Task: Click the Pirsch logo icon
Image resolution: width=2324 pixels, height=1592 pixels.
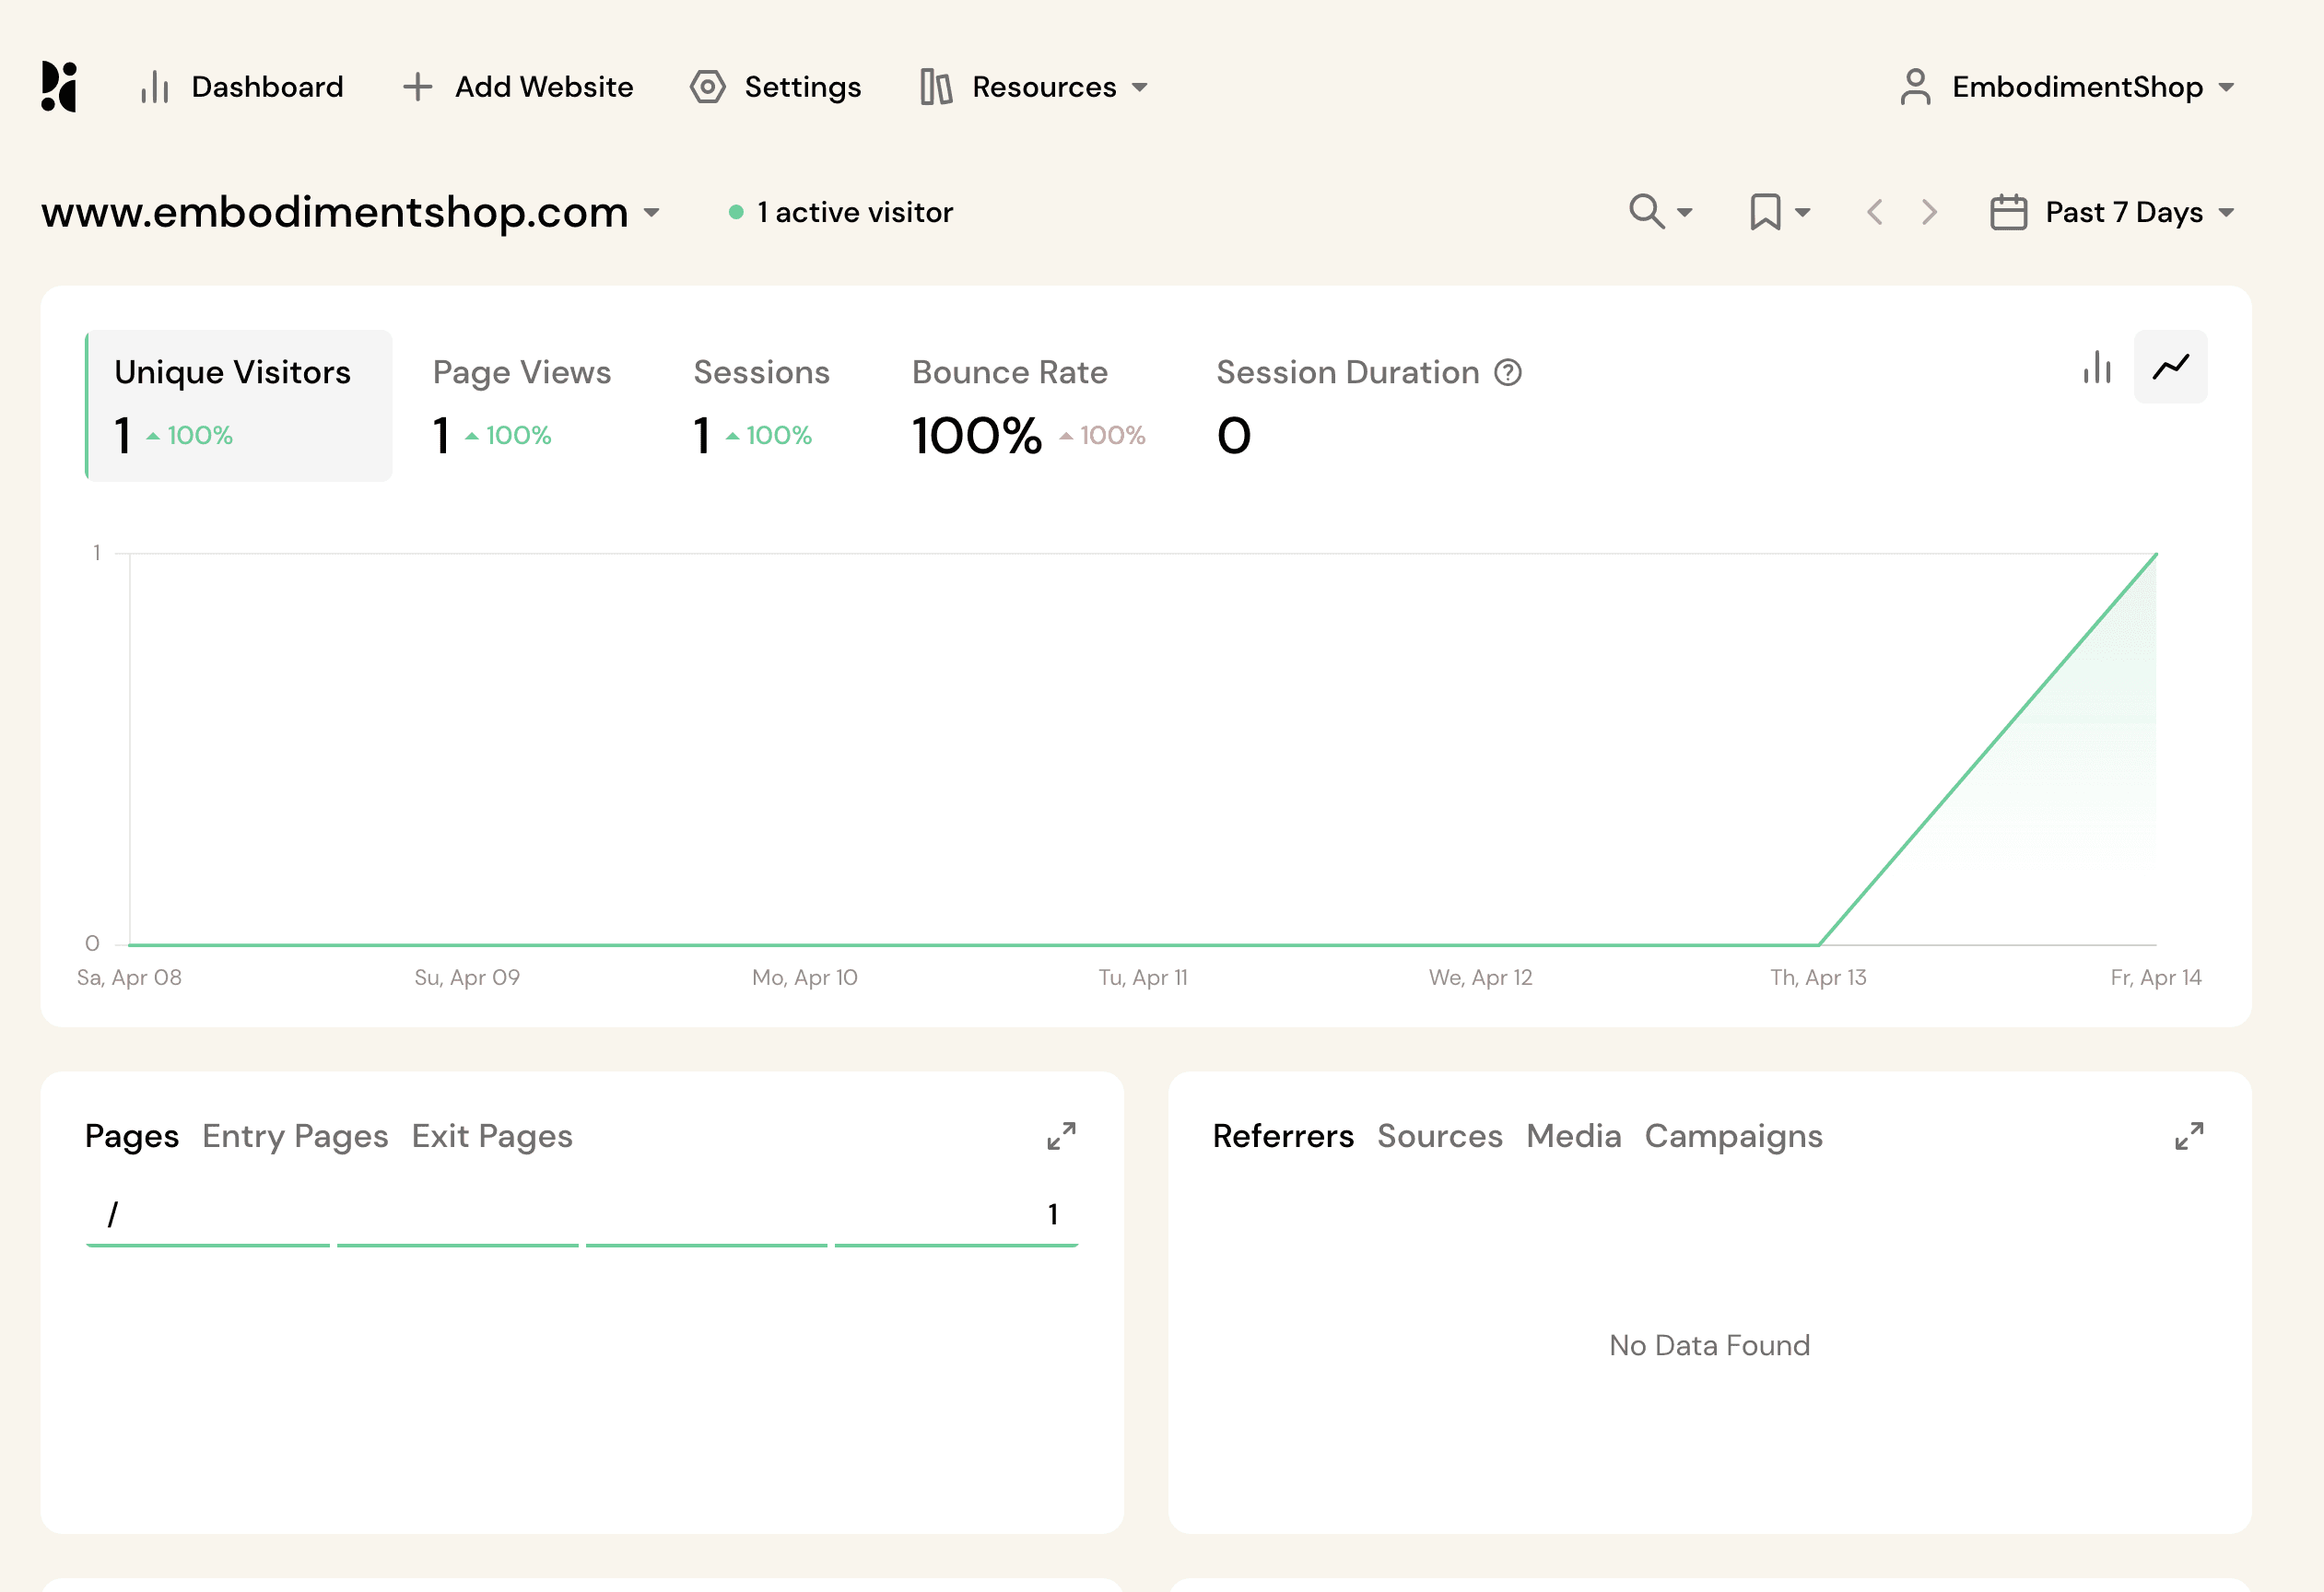Action: [59, 87]
